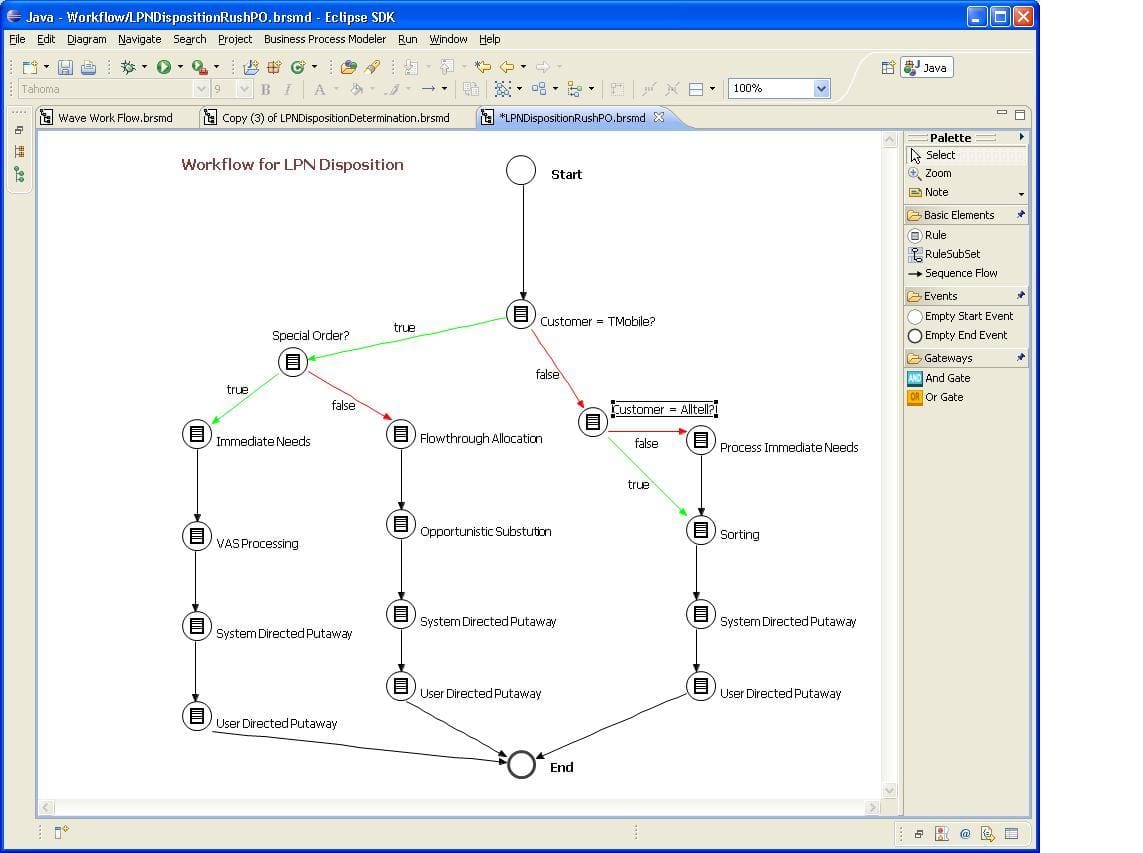The width and height of the screenshot is (1143, 853).
Task: Click the Print toolbar icon
Action: click(x=88, y=68)
